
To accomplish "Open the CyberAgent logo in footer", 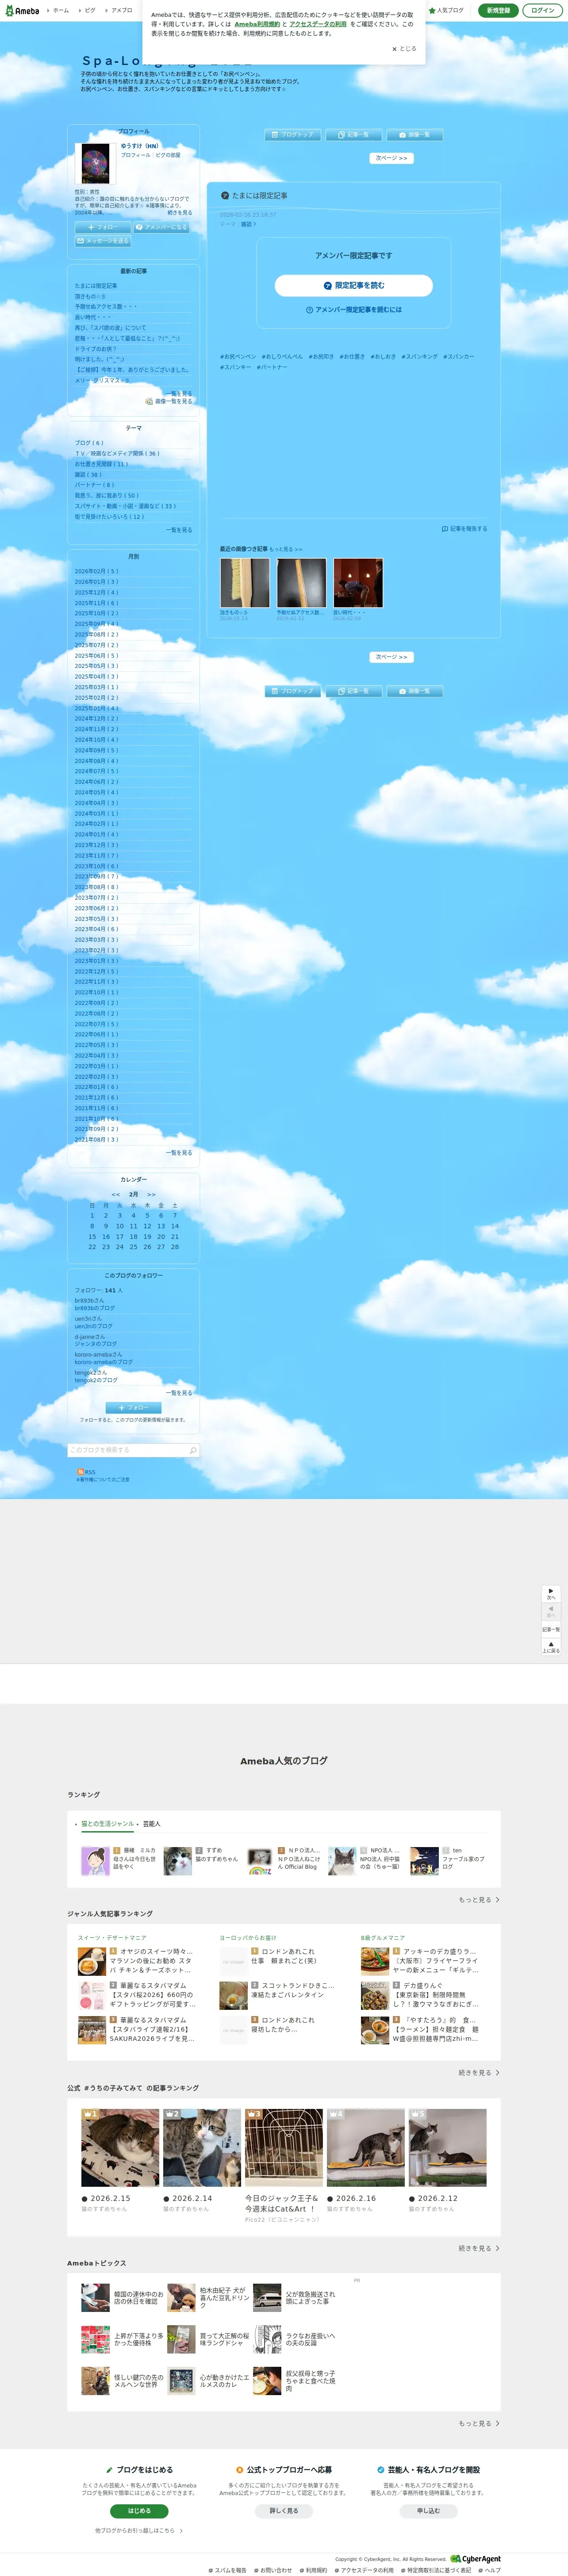I will pos(476,2559).
